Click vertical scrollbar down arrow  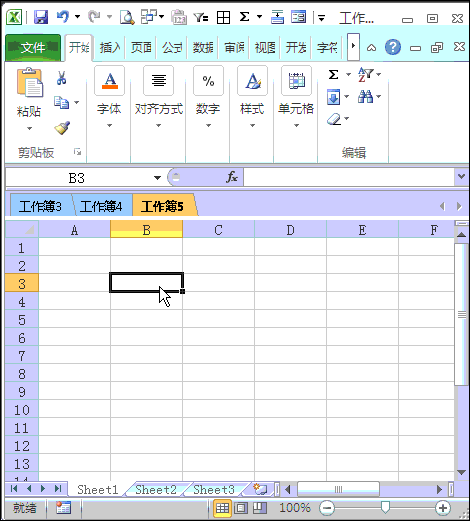pos(462,472)
